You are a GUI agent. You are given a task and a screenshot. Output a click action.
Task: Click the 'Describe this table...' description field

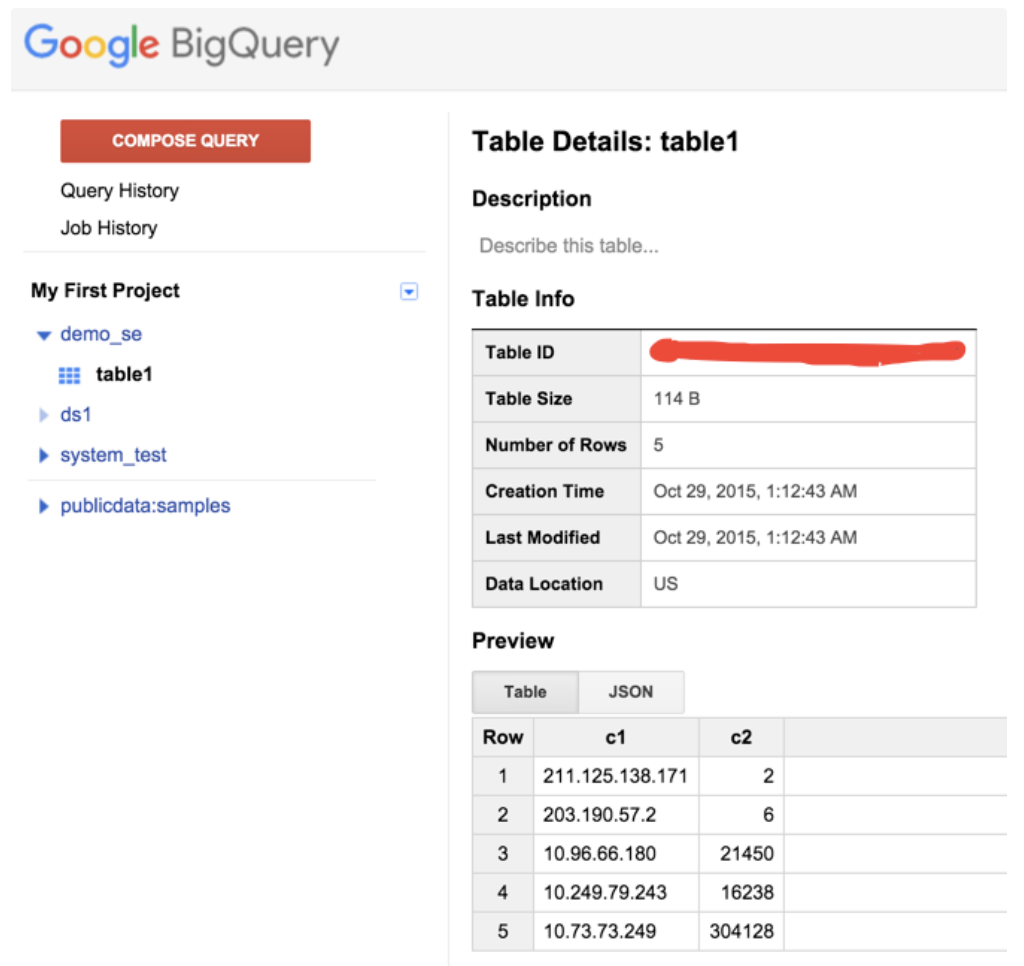pos(569,246)
